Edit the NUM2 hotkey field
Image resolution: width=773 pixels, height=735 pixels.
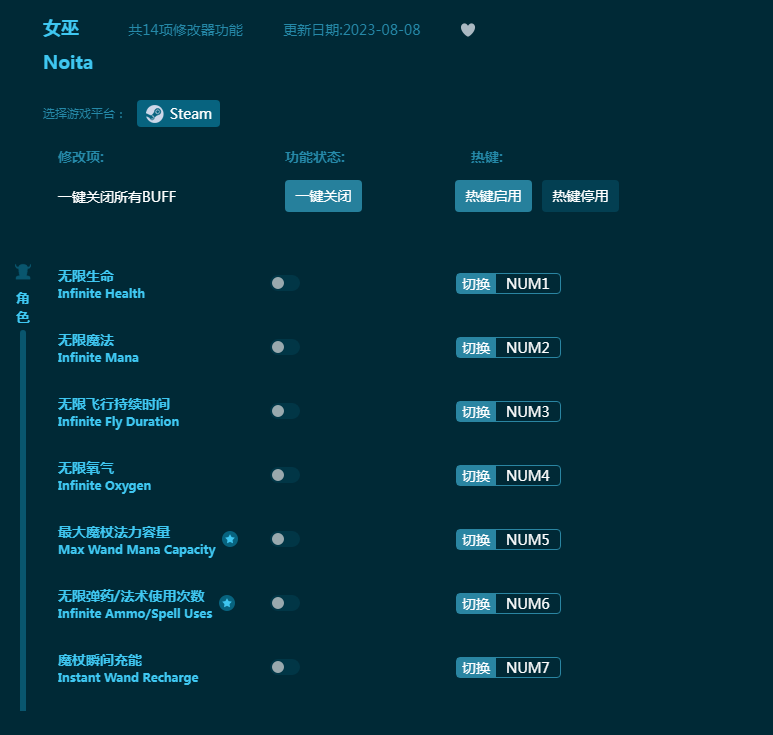pos(528,348)
